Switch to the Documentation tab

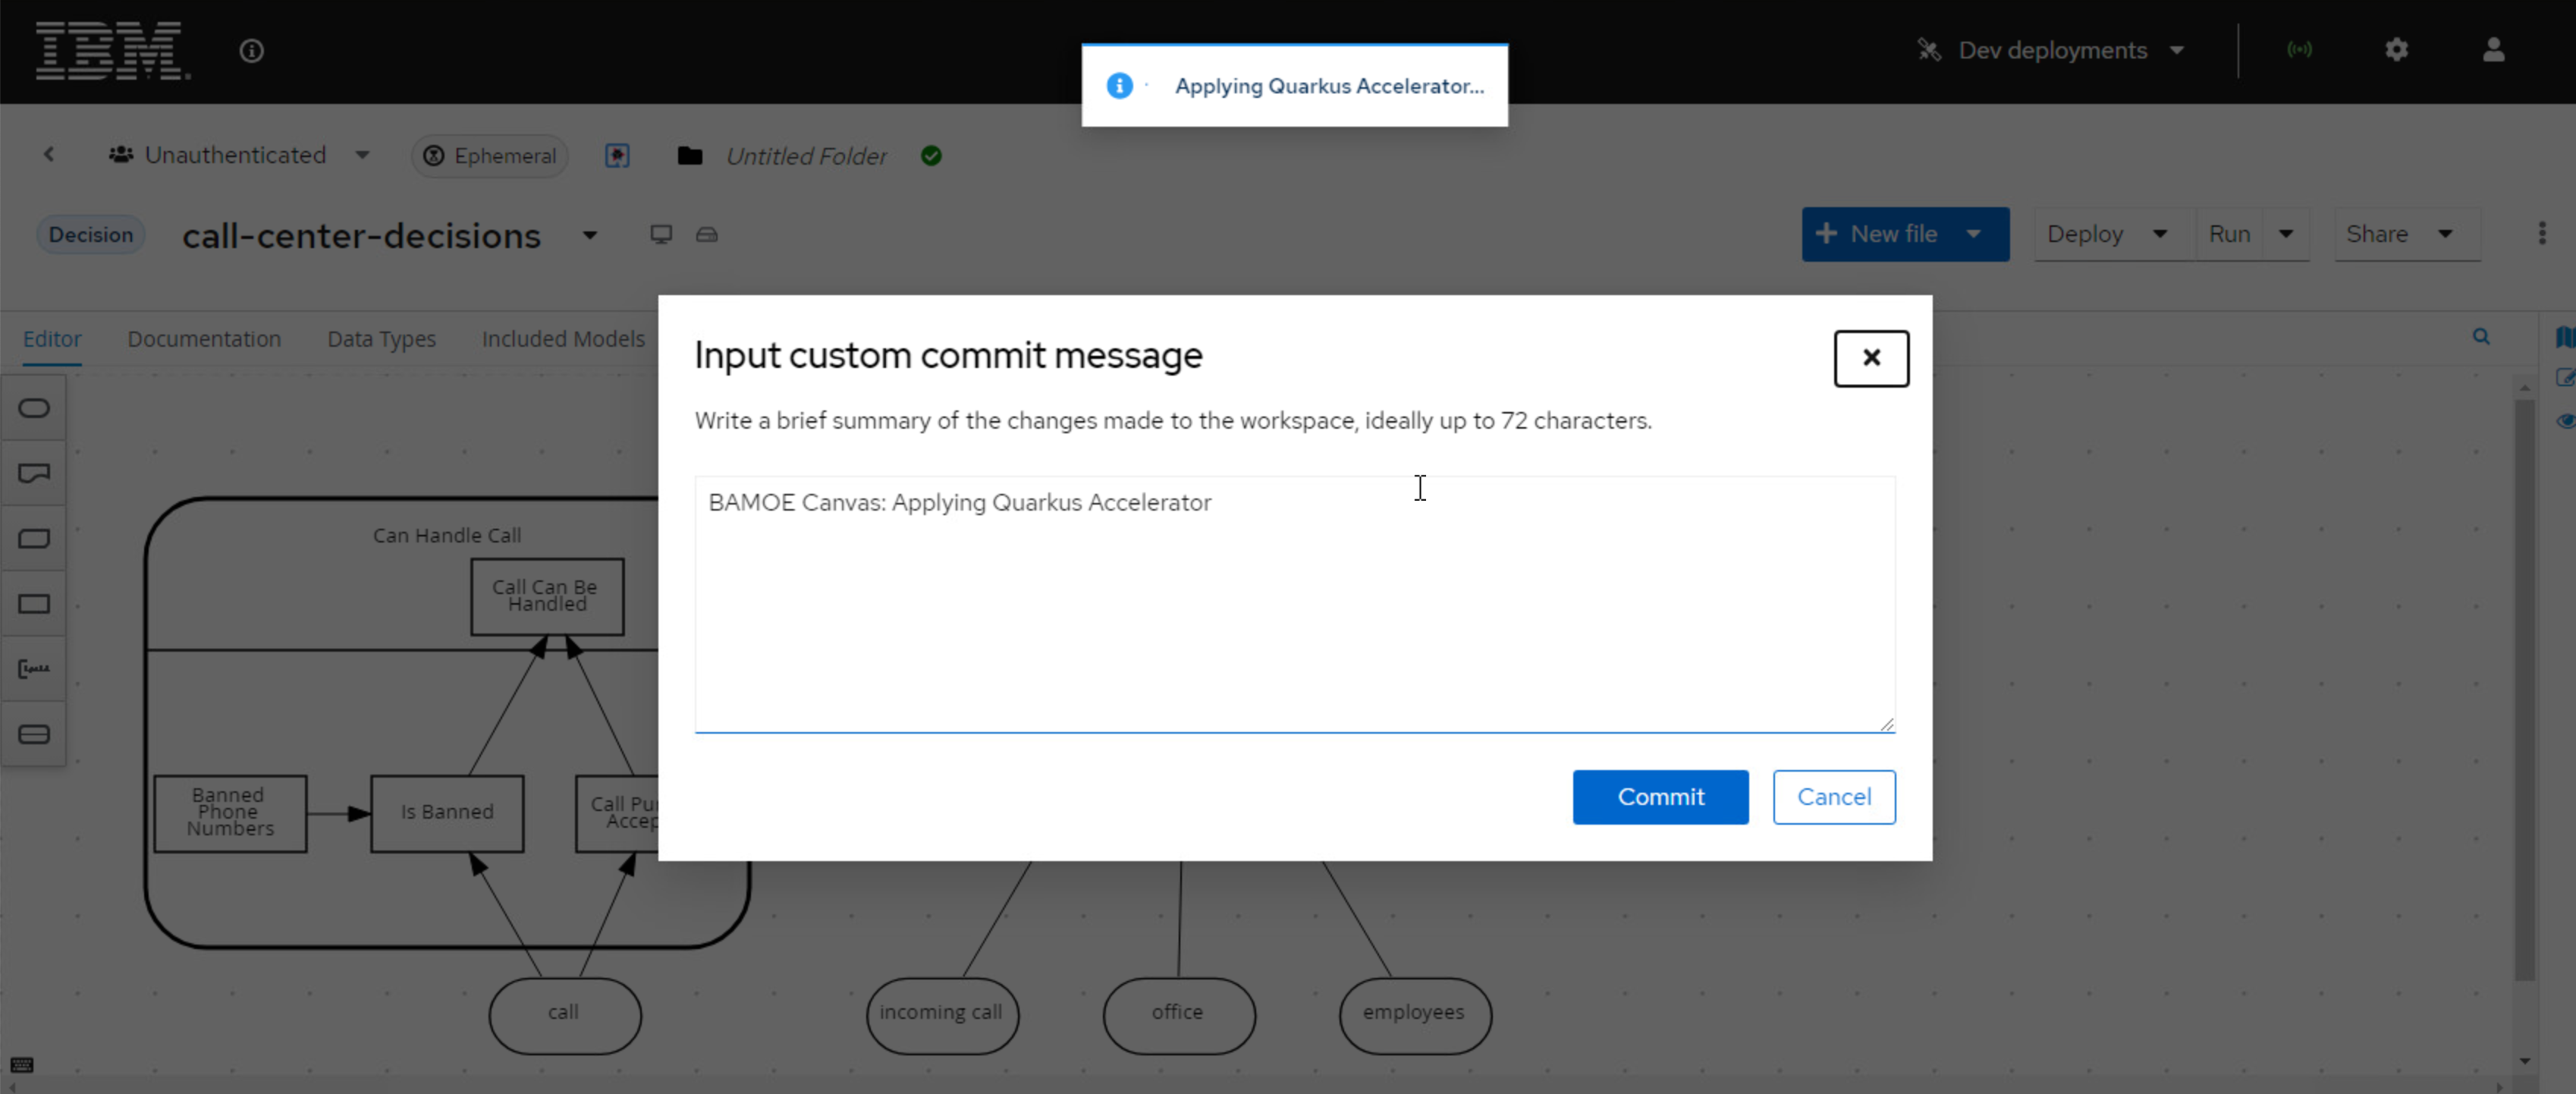click(x=204, y=339)
